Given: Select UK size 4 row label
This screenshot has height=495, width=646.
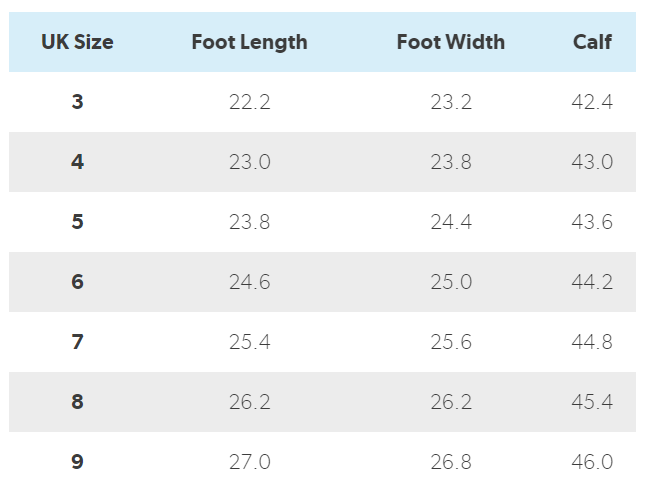Looking at the screenshot, I should point(77,162).
